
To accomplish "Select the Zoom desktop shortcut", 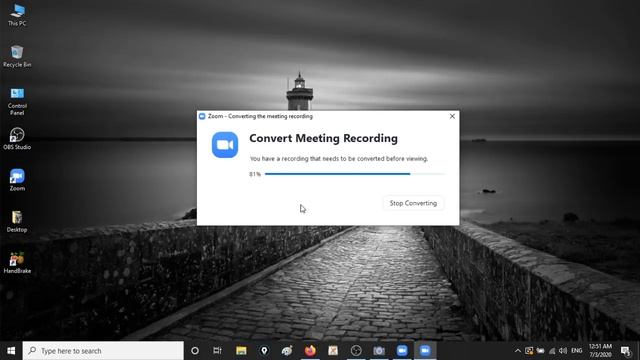I will (17, 180).
